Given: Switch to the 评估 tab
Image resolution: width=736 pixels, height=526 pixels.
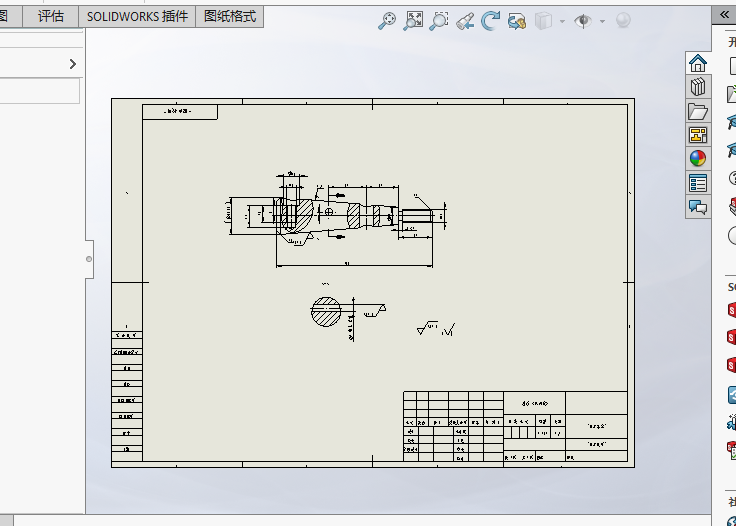Looking at the screenshot, I should pos(50,16).
